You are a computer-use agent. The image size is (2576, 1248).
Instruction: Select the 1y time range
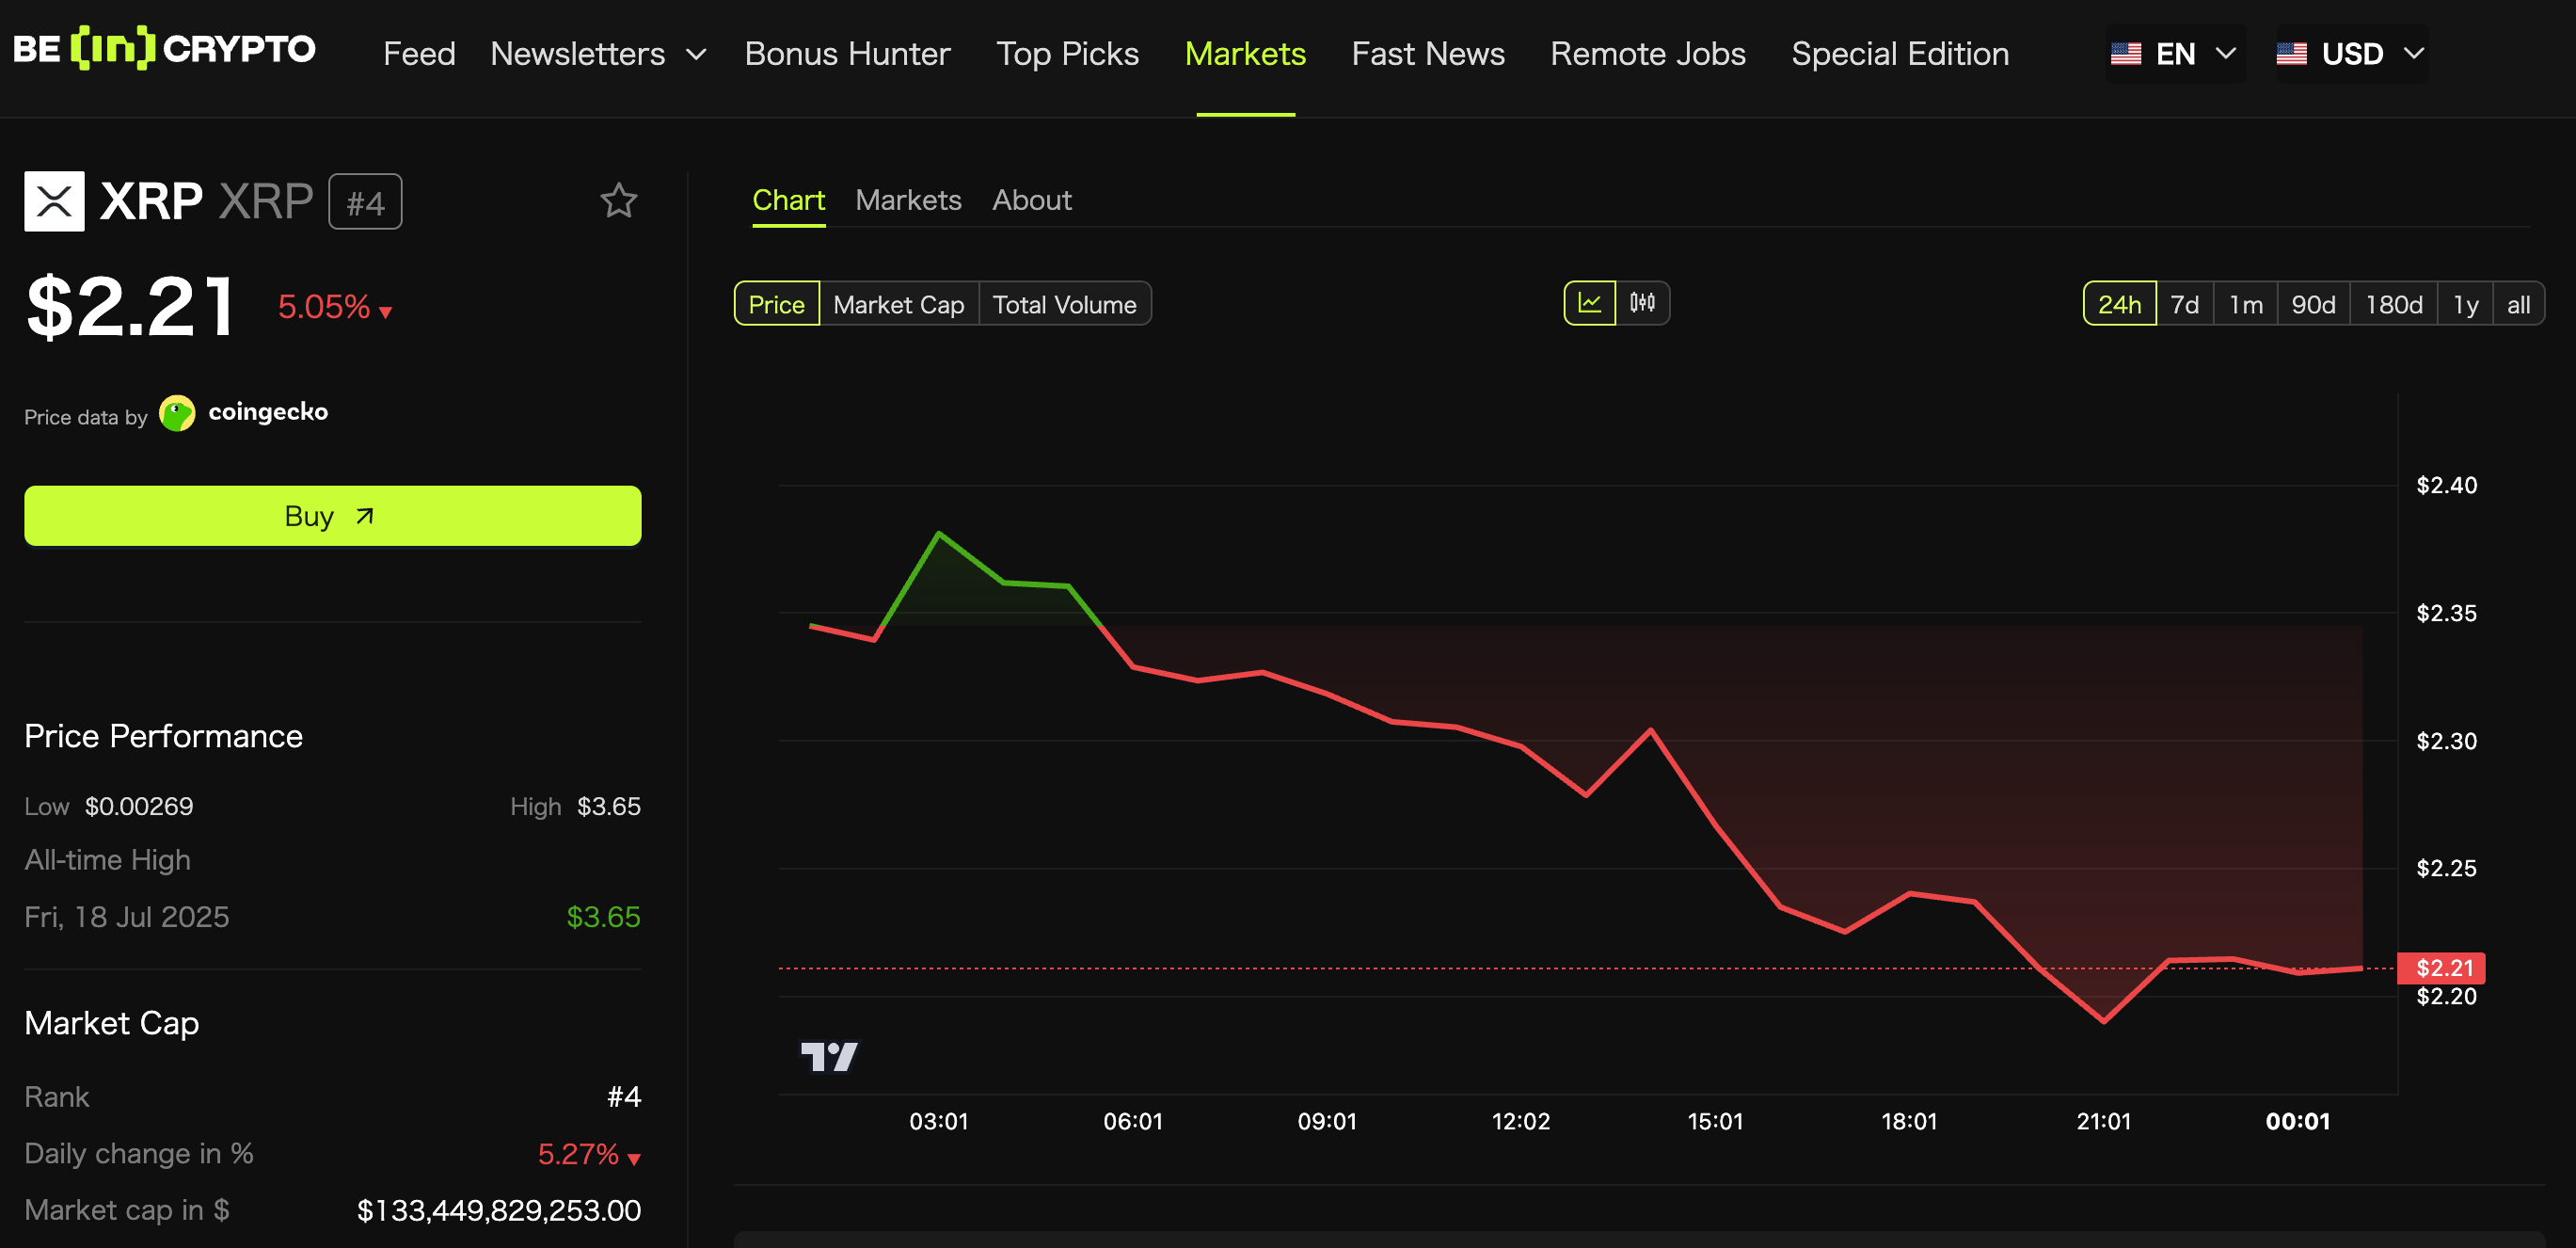click(2465, 304)
